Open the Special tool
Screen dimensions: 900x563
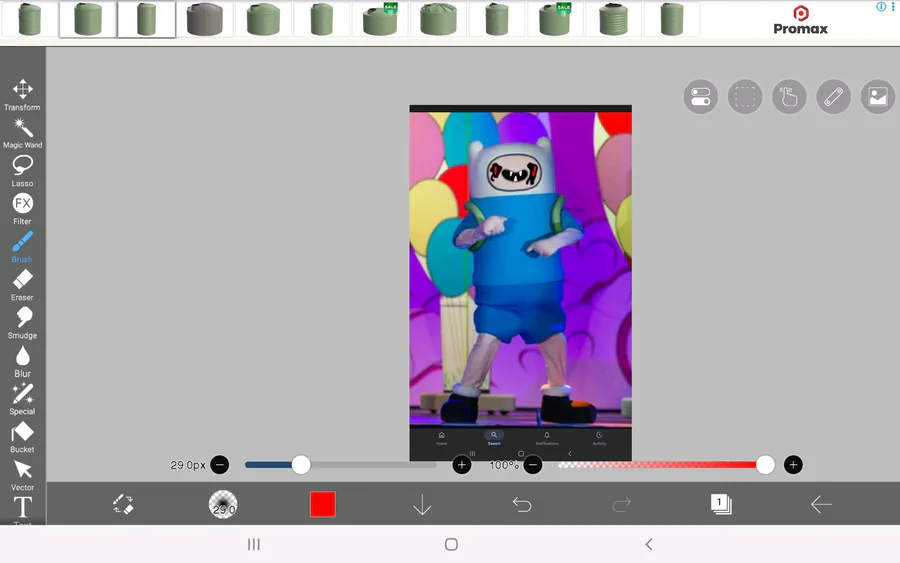point(22,399)
